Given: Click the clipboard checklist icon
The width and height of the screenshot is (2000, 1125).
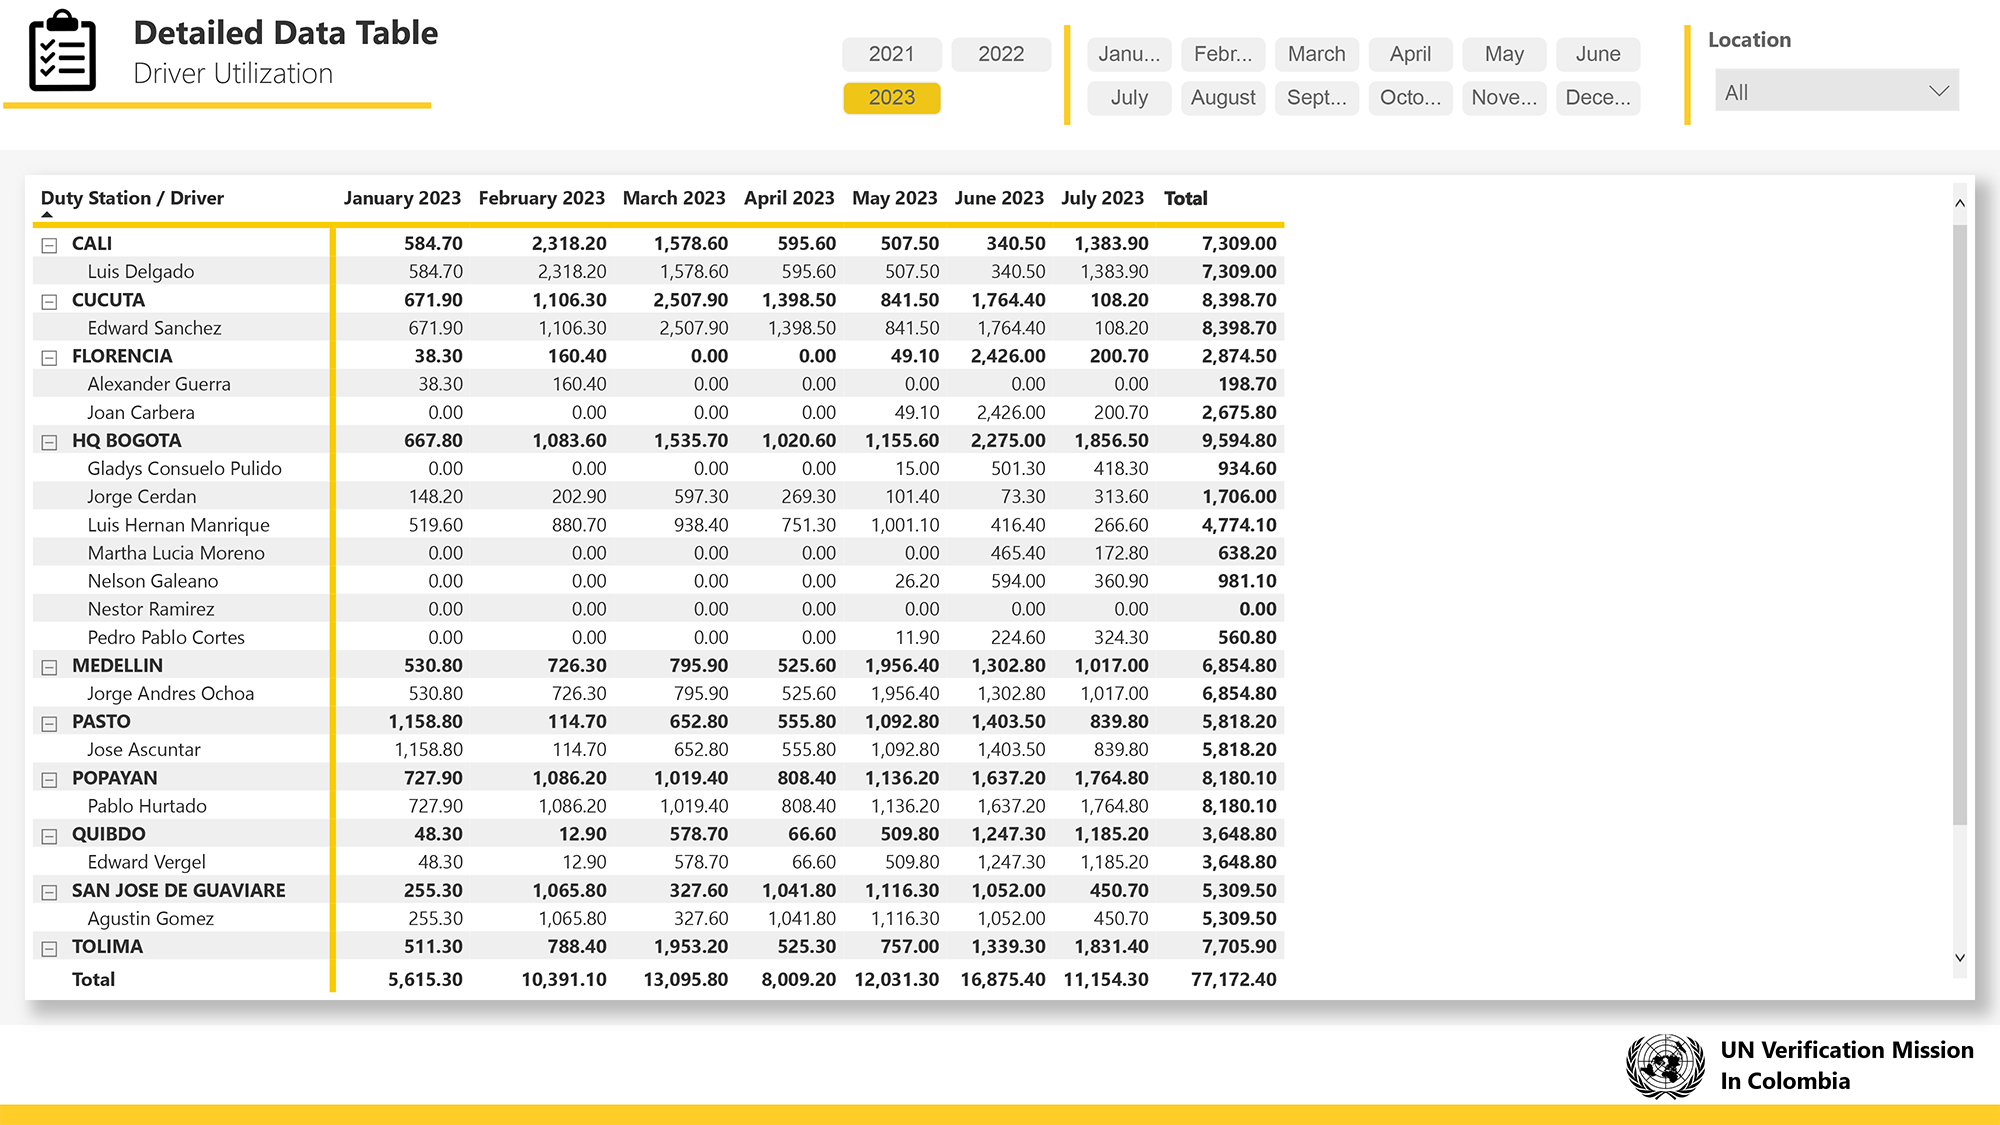Looking at the screenshot, I should coord(63,51).
